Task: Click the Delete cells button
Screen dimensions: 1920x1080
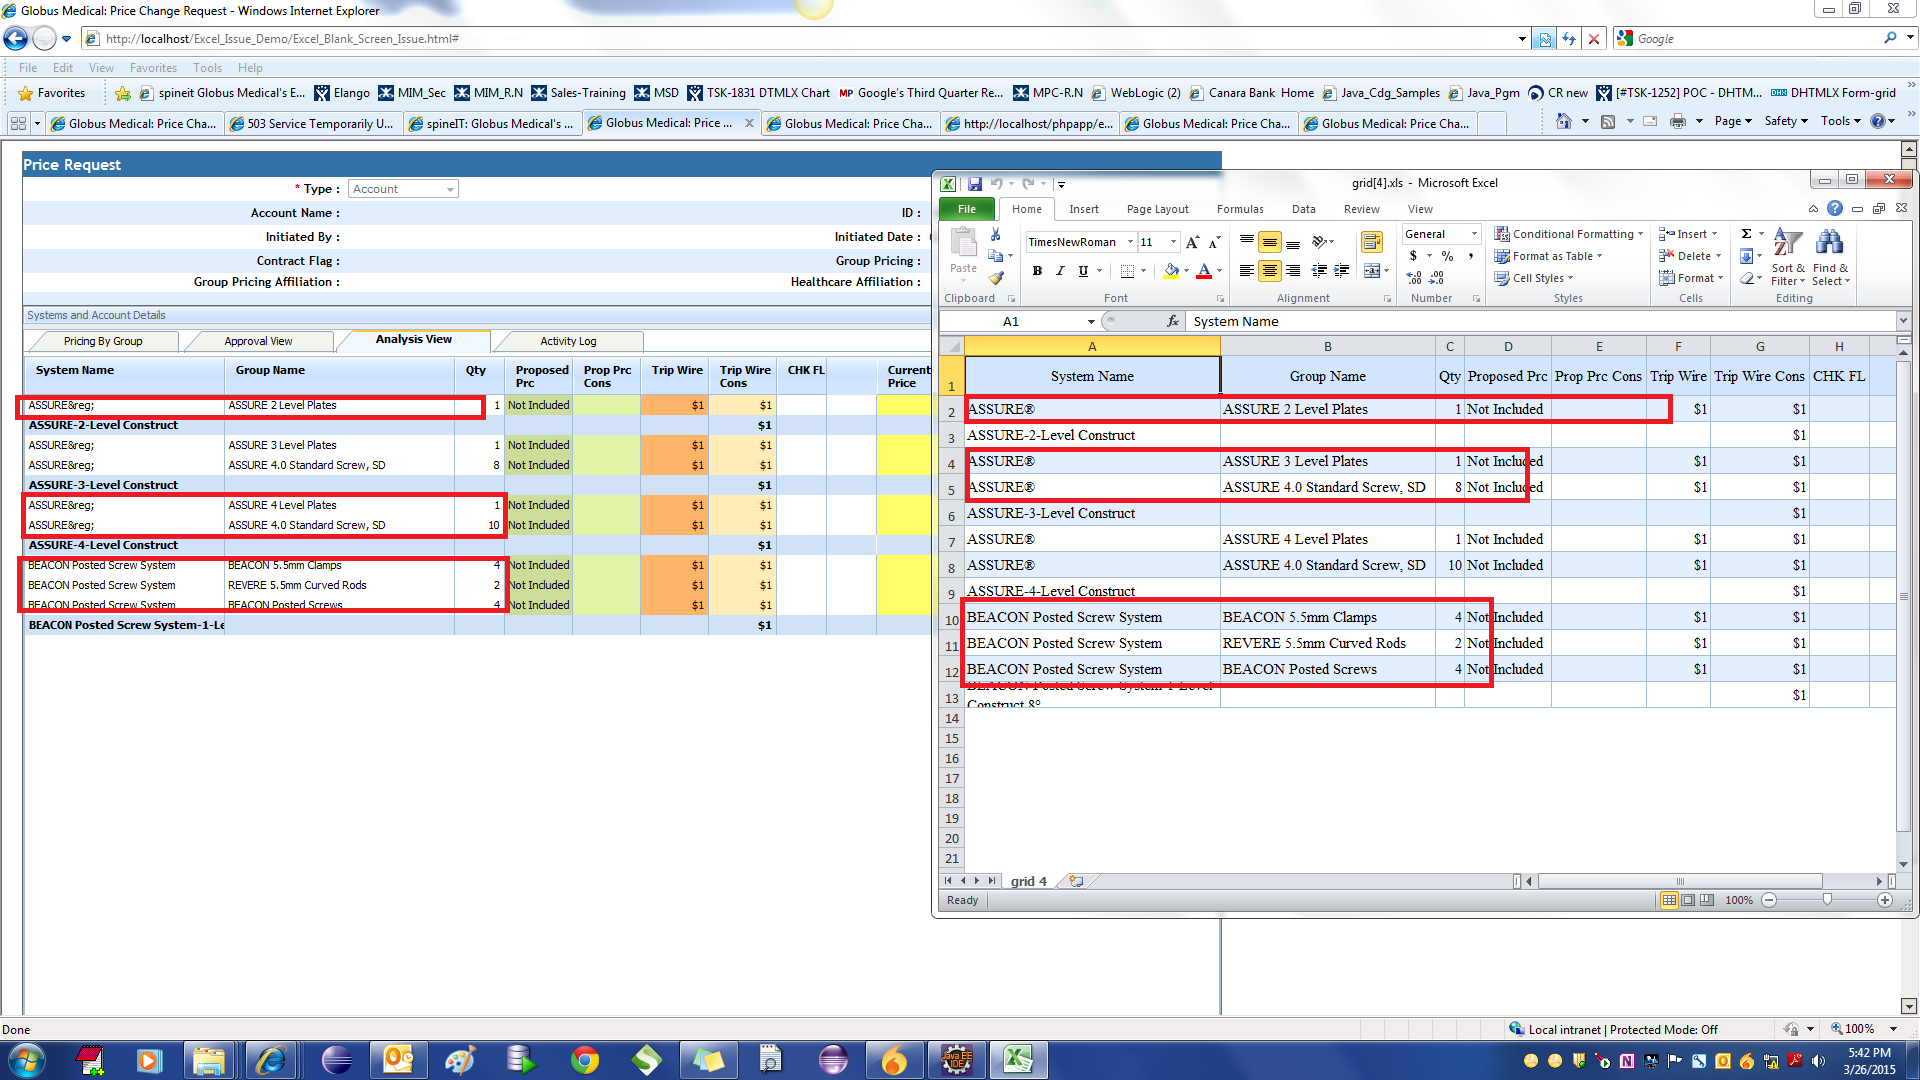Action: coord(1690,256)
